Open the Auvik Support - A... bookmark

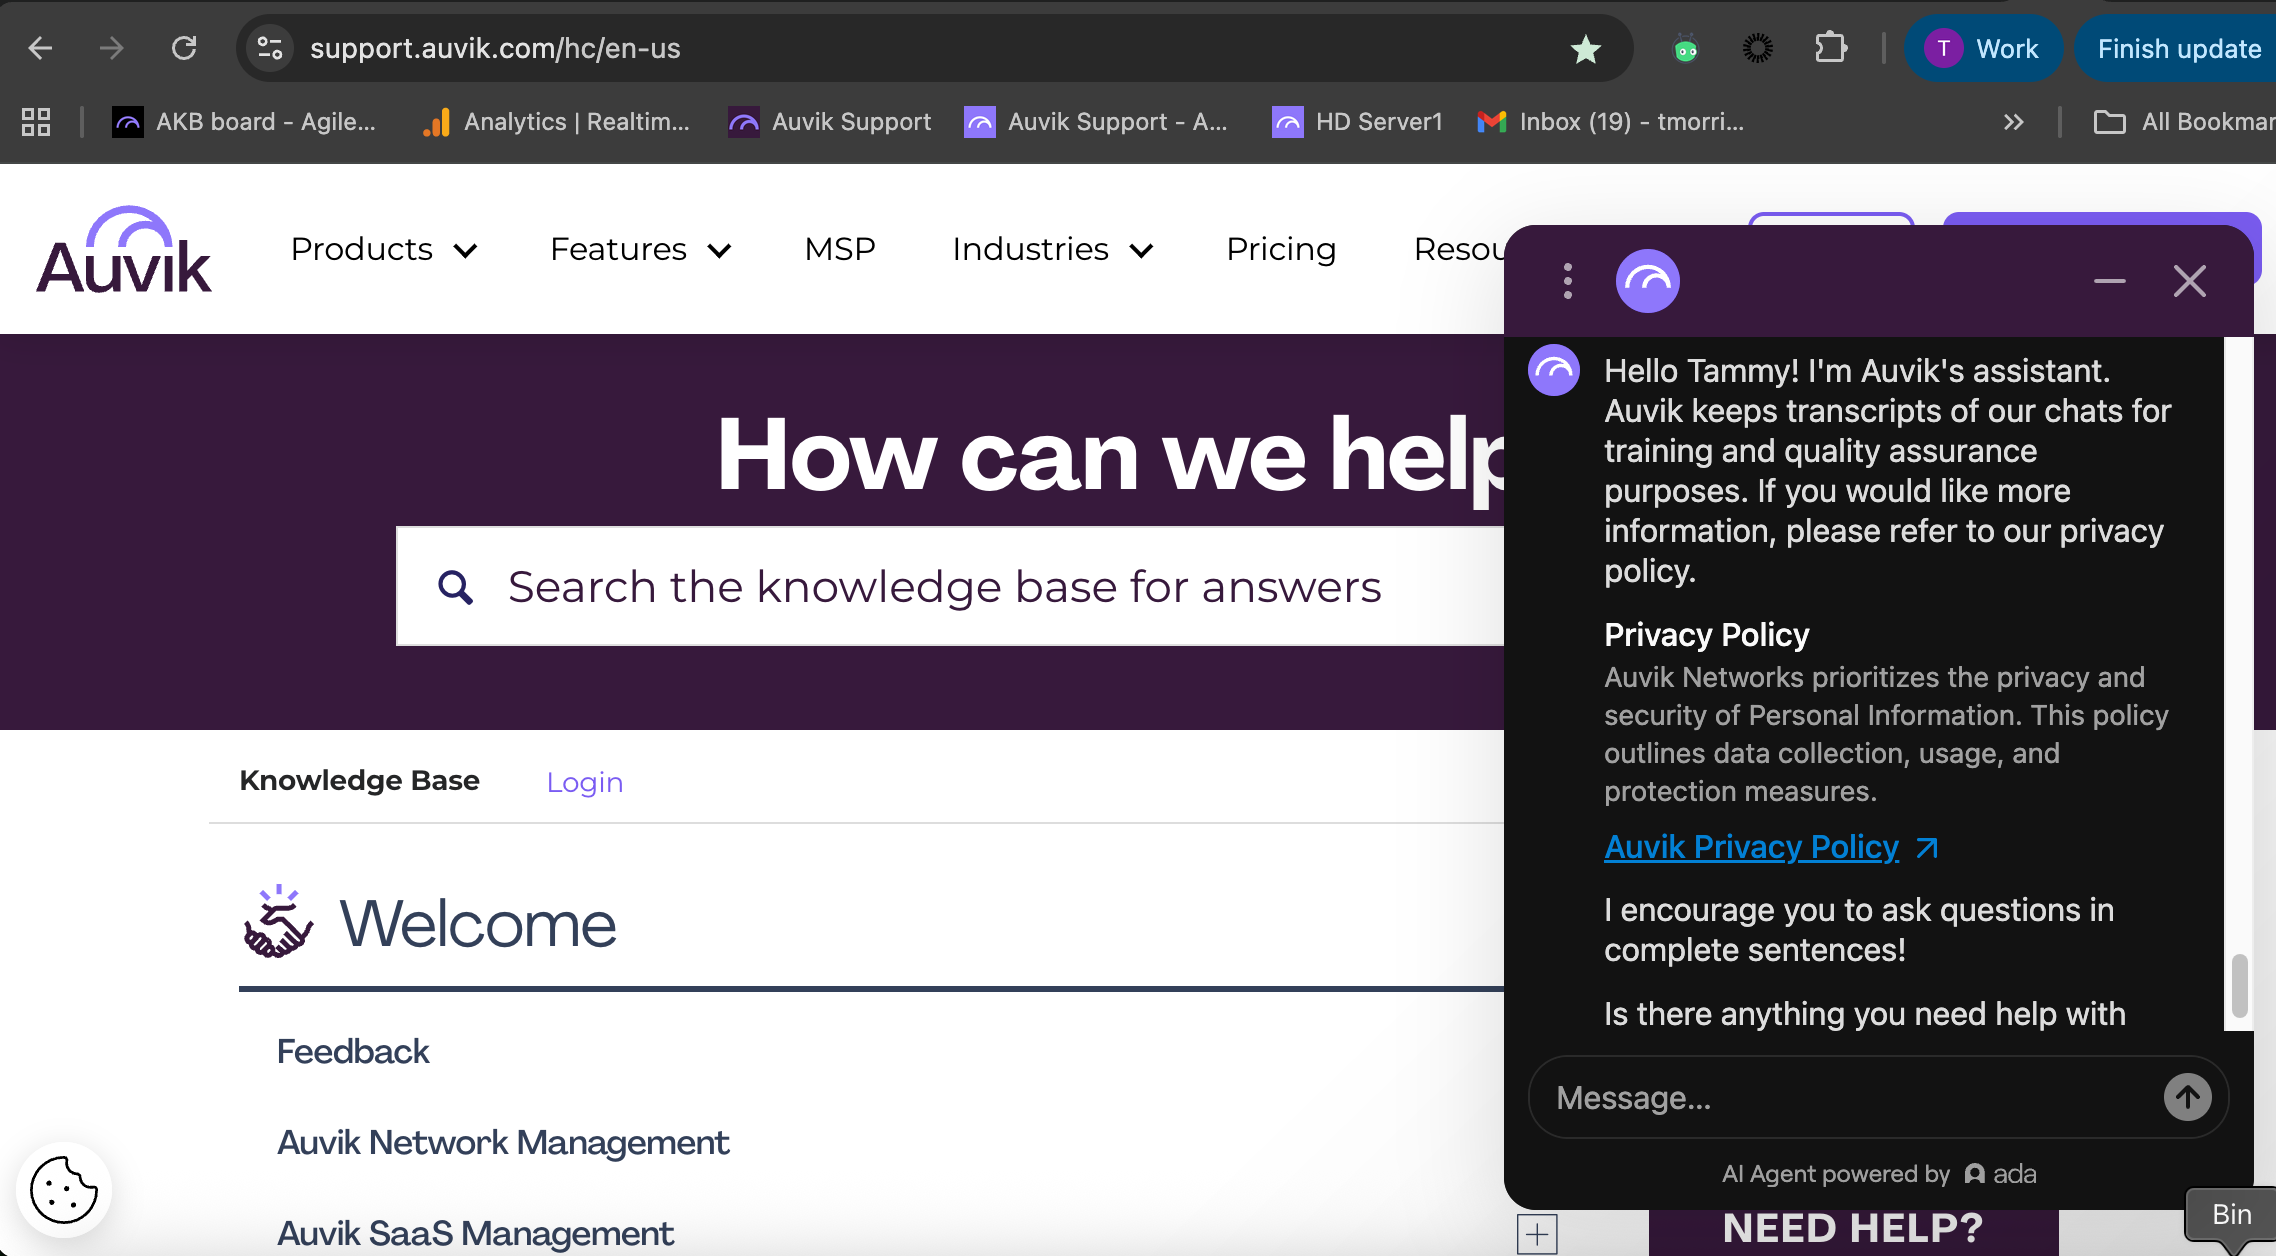click(x=1096, y=122)
